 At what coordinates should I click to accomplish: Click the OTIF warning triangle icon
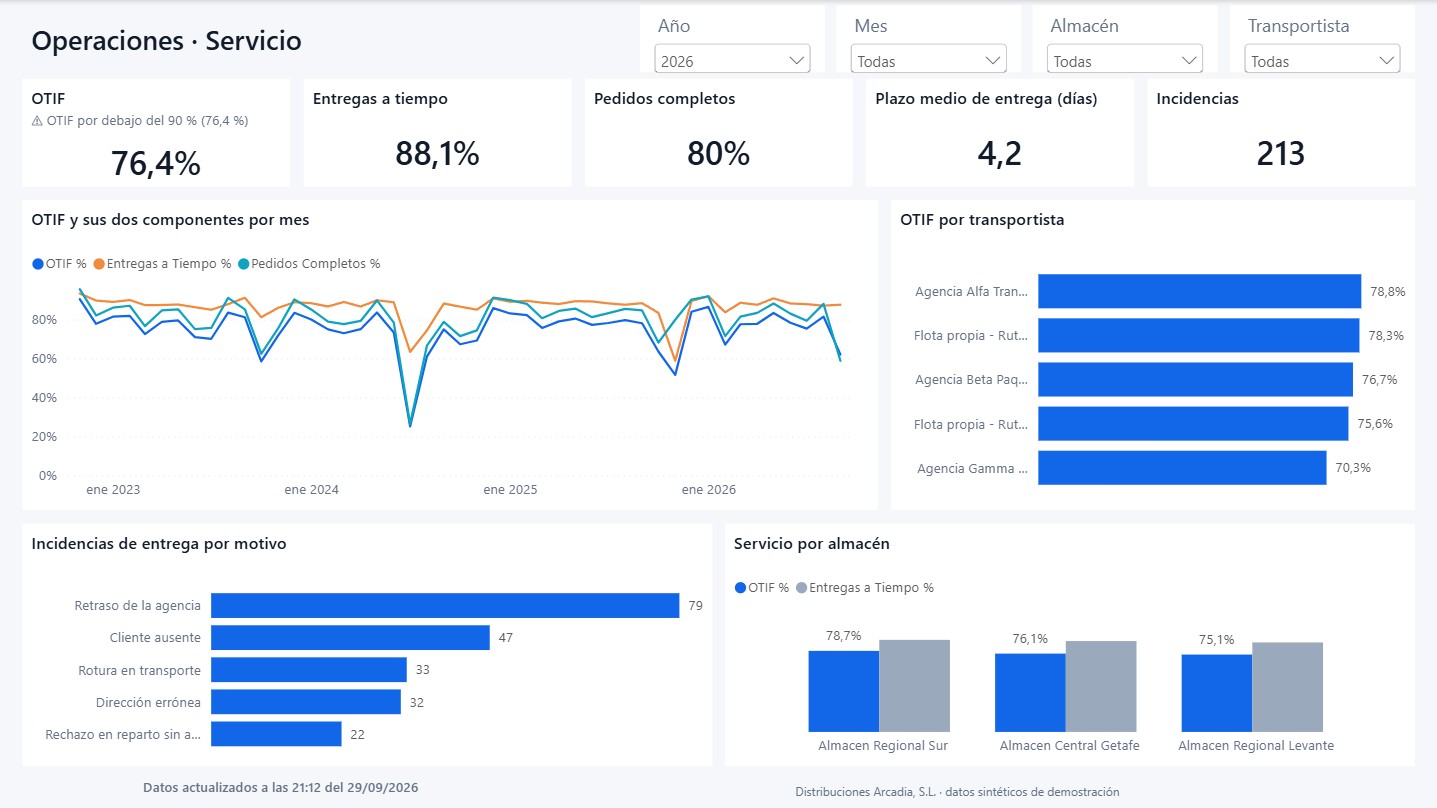click(37, 120)
